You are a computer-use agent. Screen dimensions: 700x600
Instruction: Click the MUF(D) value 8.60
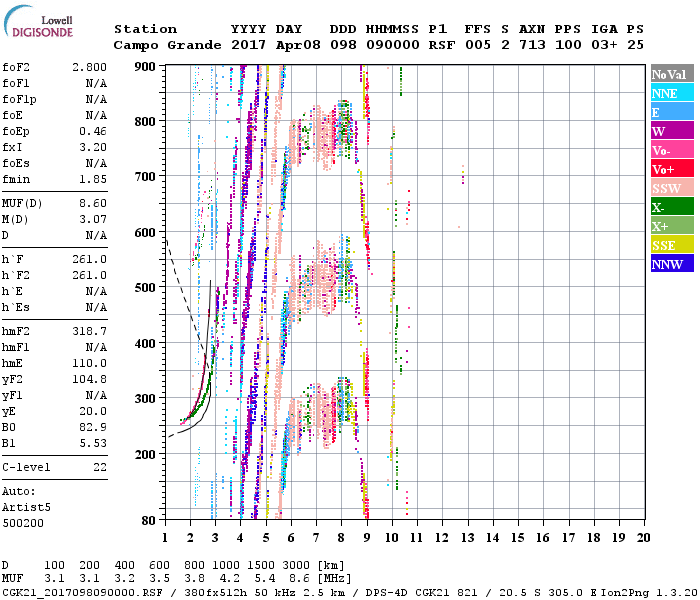click(x=92, y=203)
